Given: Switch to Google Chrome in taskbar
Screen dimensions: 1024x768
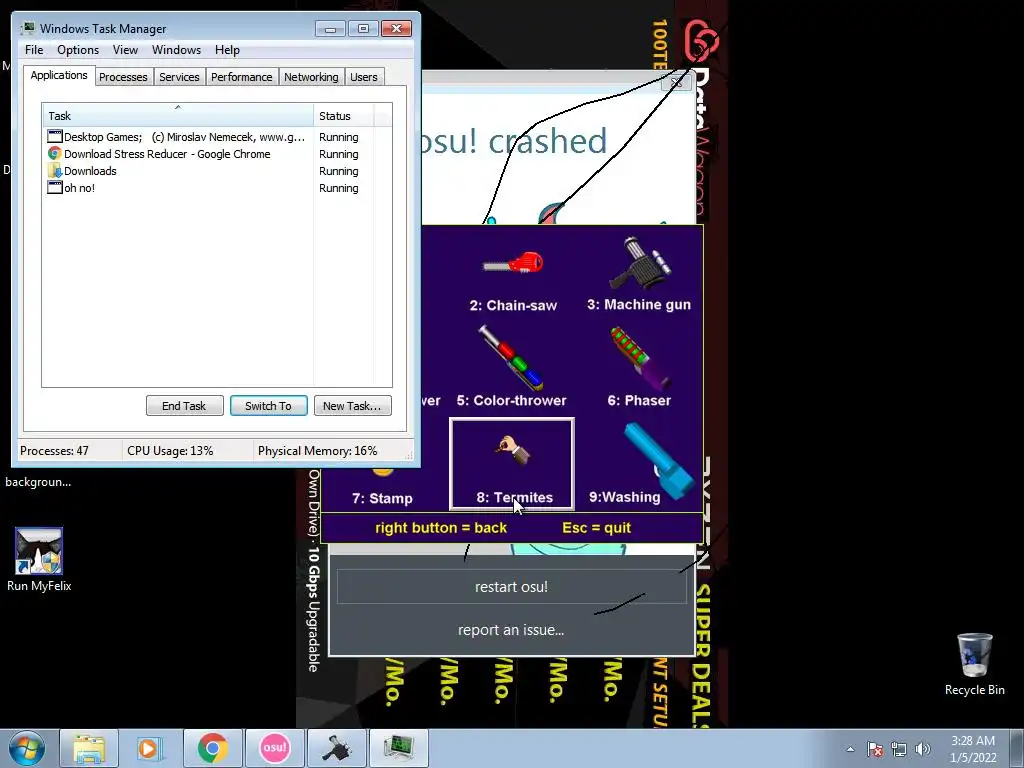Looking at the screenshot, I should [x=212, y=748].
